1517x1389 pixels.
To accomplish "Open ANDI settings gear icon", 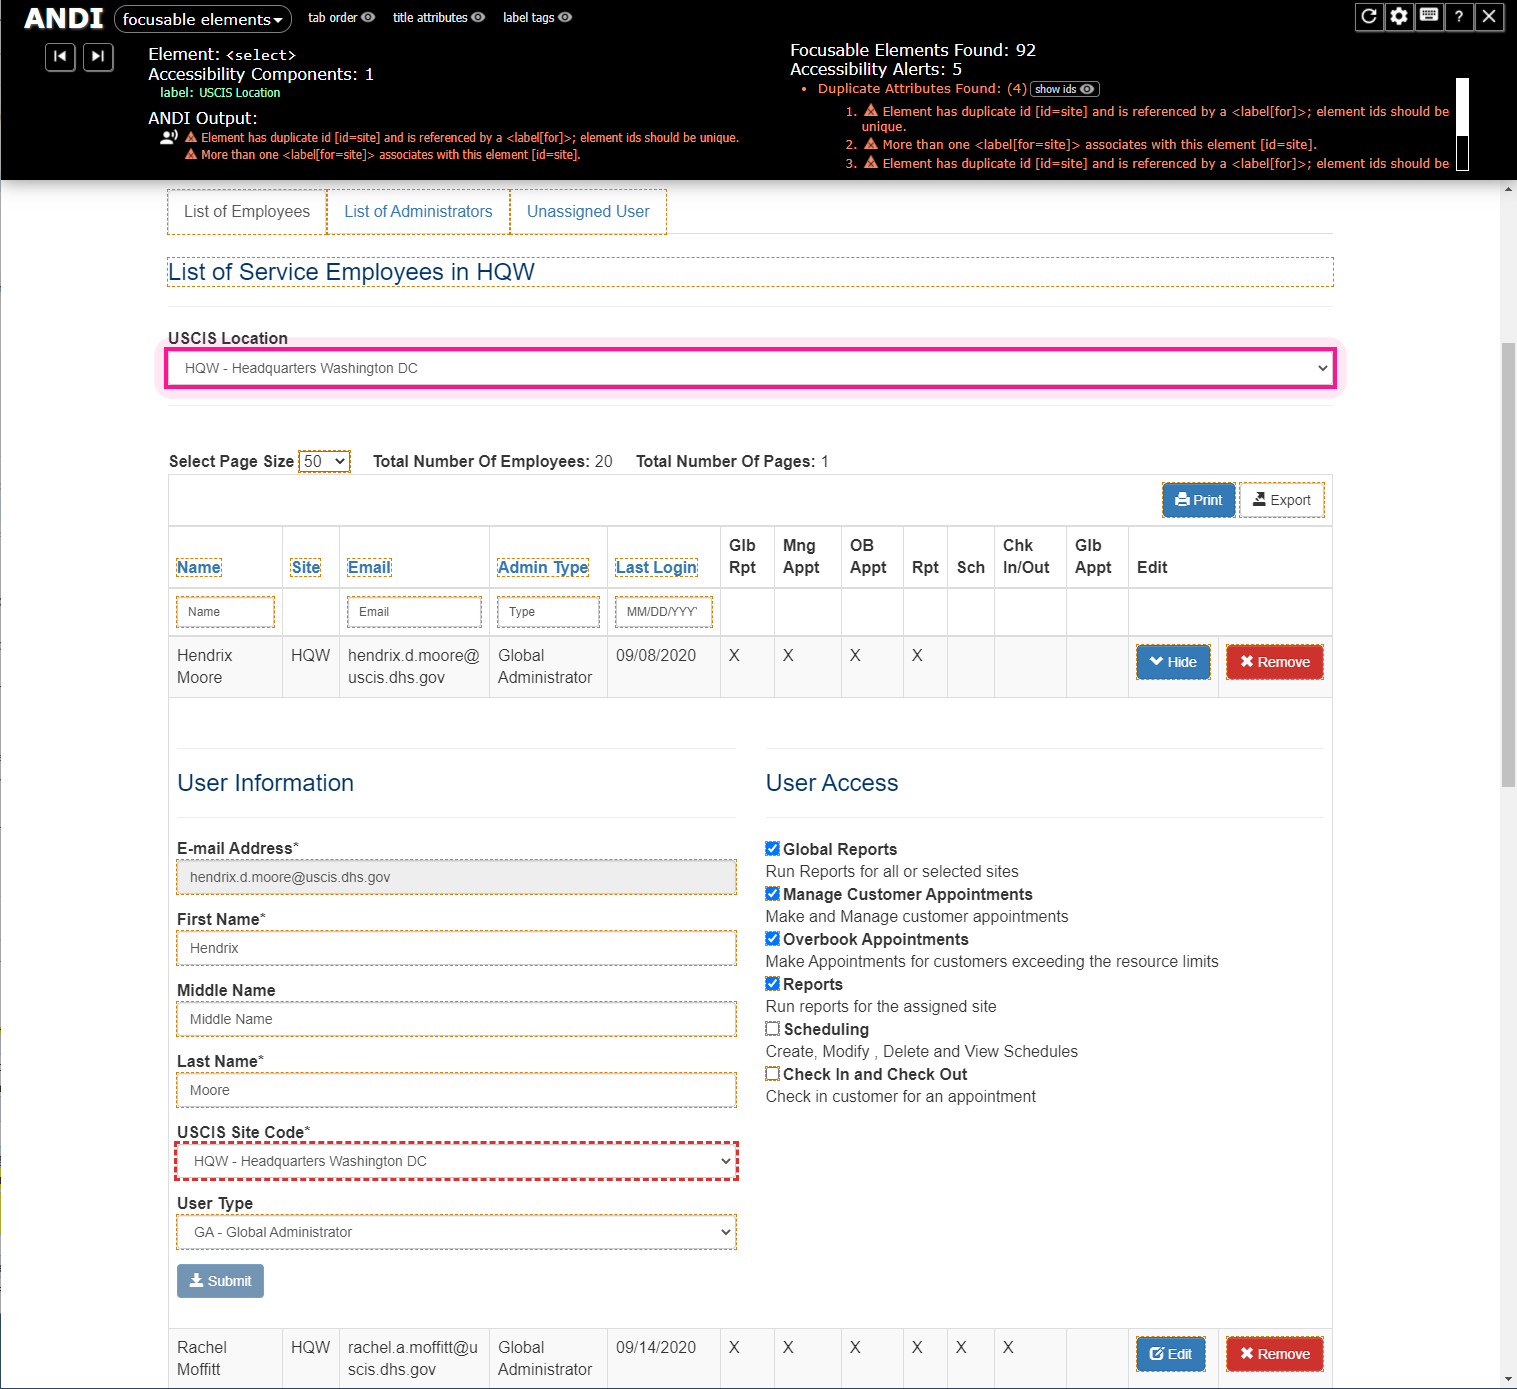I will (x=1399, y=16).
